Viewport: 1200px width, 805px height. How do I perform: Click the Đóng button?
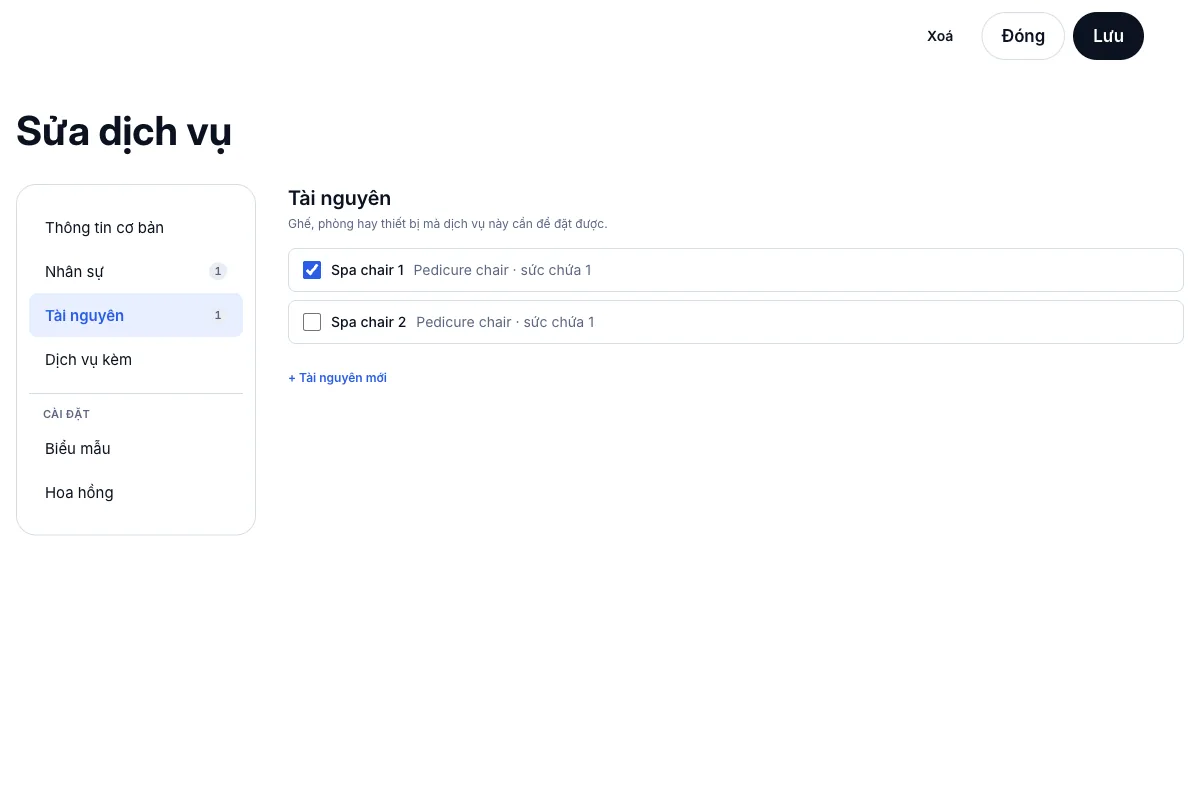point(1023,36)
